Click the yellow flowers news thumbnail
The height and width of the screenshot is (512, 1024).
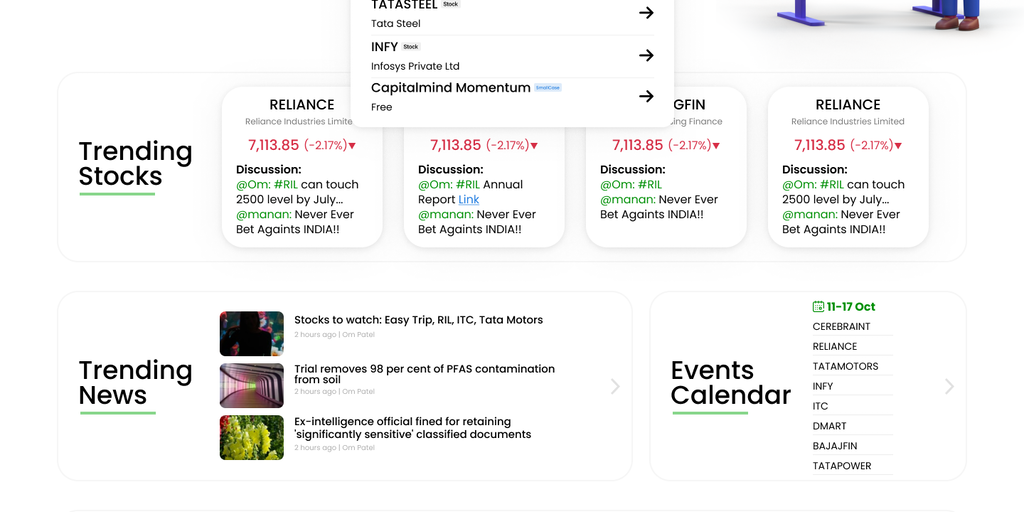click(x=251, y=438)
